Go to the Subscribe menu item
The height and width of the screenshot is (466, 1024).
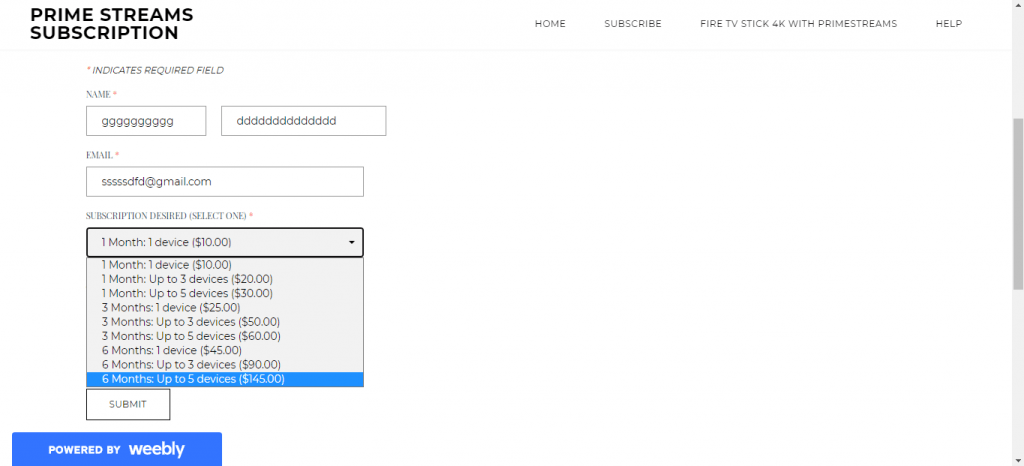click(x=633, y=23)
